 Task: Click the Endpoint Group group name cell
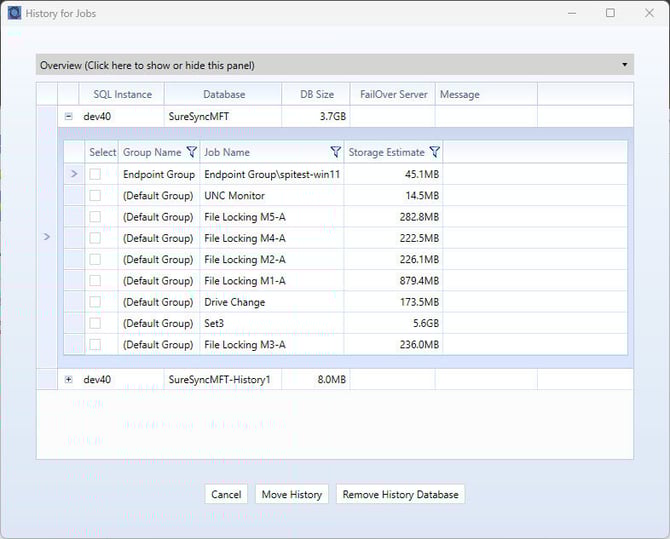pos(159,174)
